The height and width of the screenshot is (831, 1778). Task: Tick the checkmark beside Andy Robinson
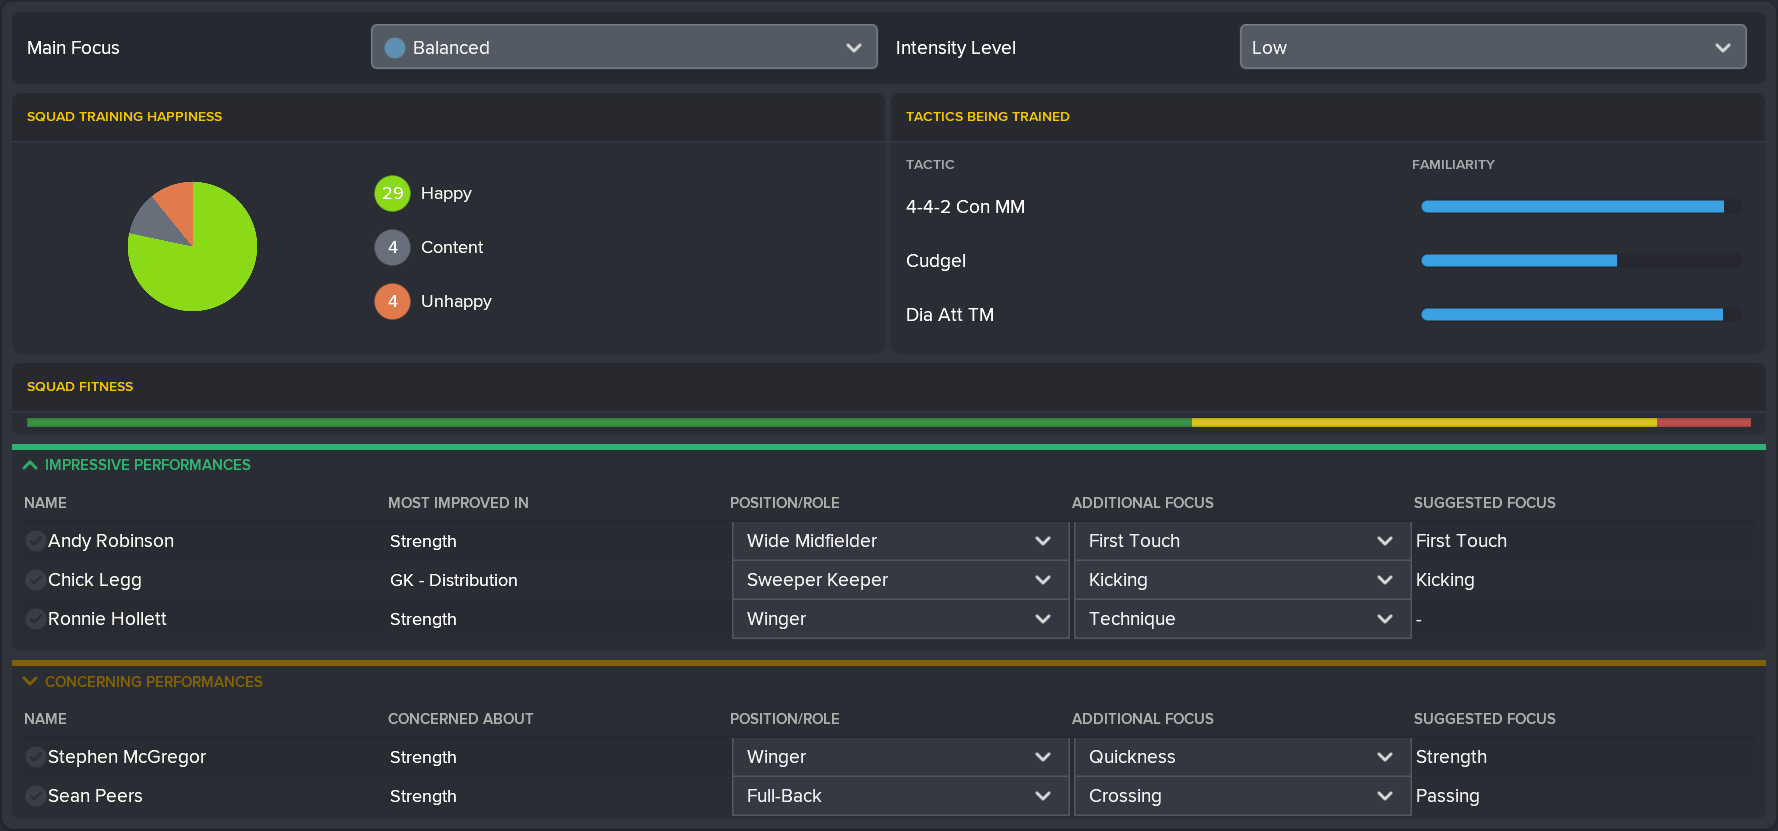point(35,541)
